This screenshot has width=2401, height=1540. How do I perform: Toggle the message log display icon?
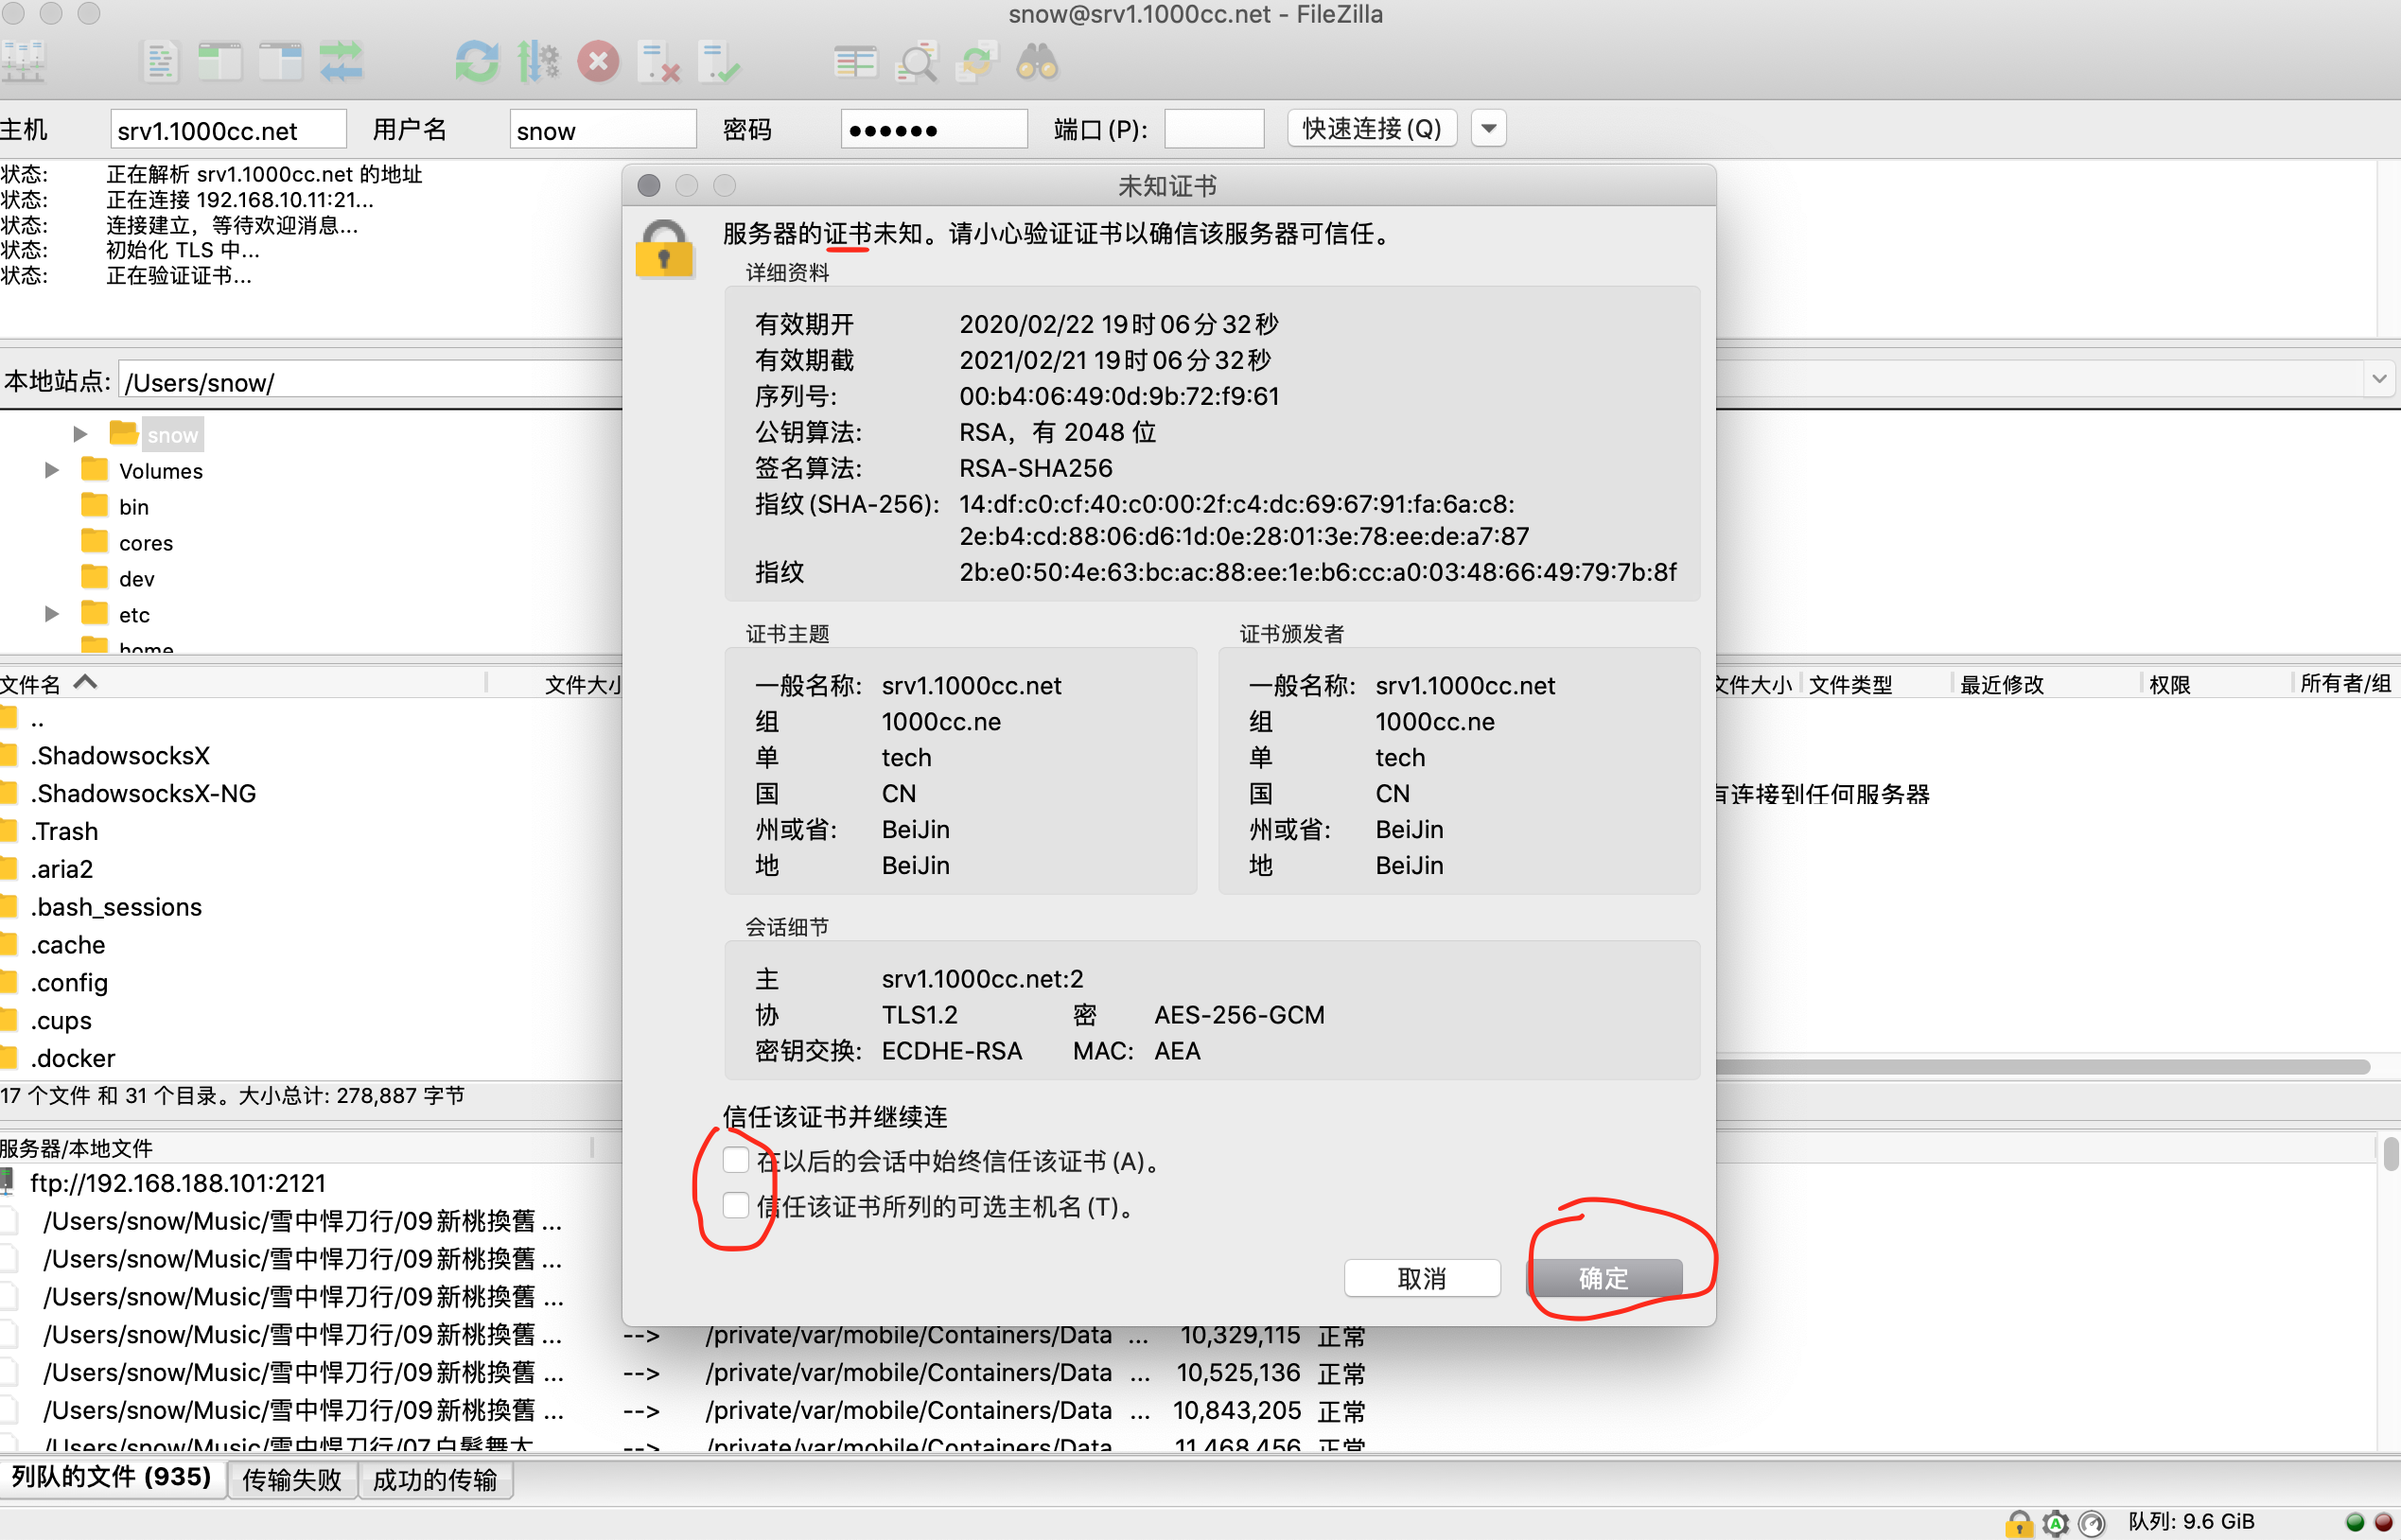[160, 62]
